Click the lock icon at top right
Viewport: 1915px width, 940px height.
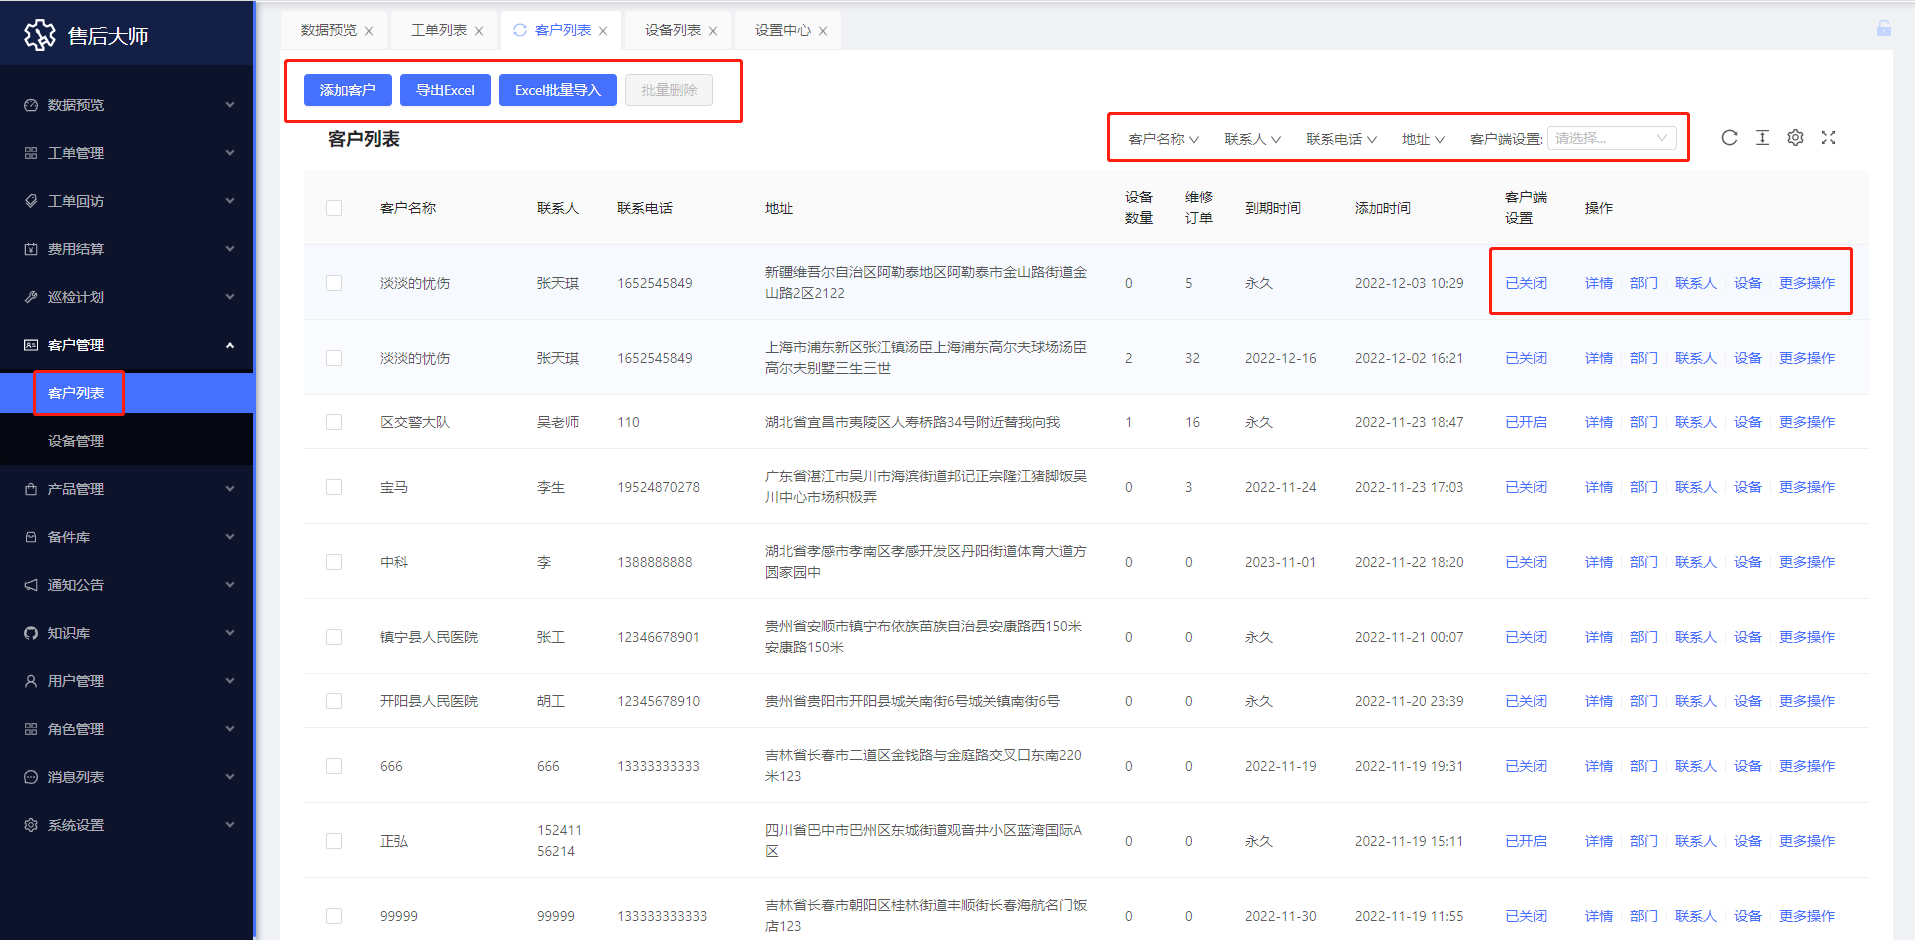[1883, 29]
